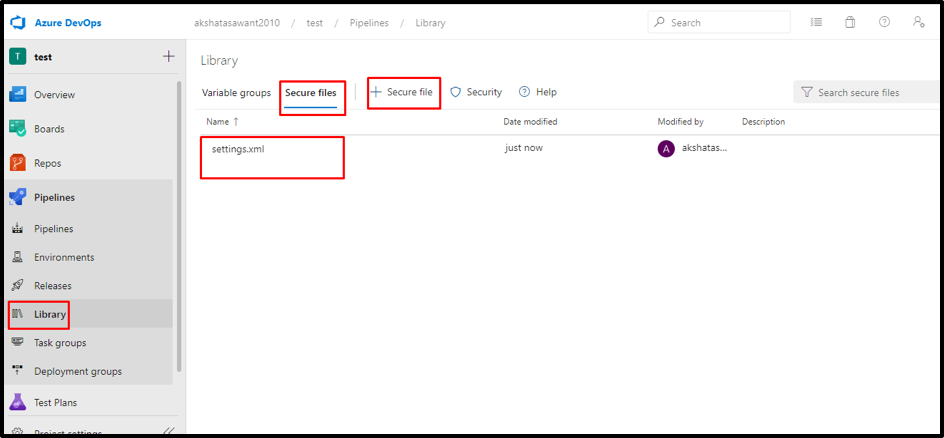Viewport: 944px width, 438px height.
Task: Click the sidebar vertical scrollbar
Action: pos(178,227)
